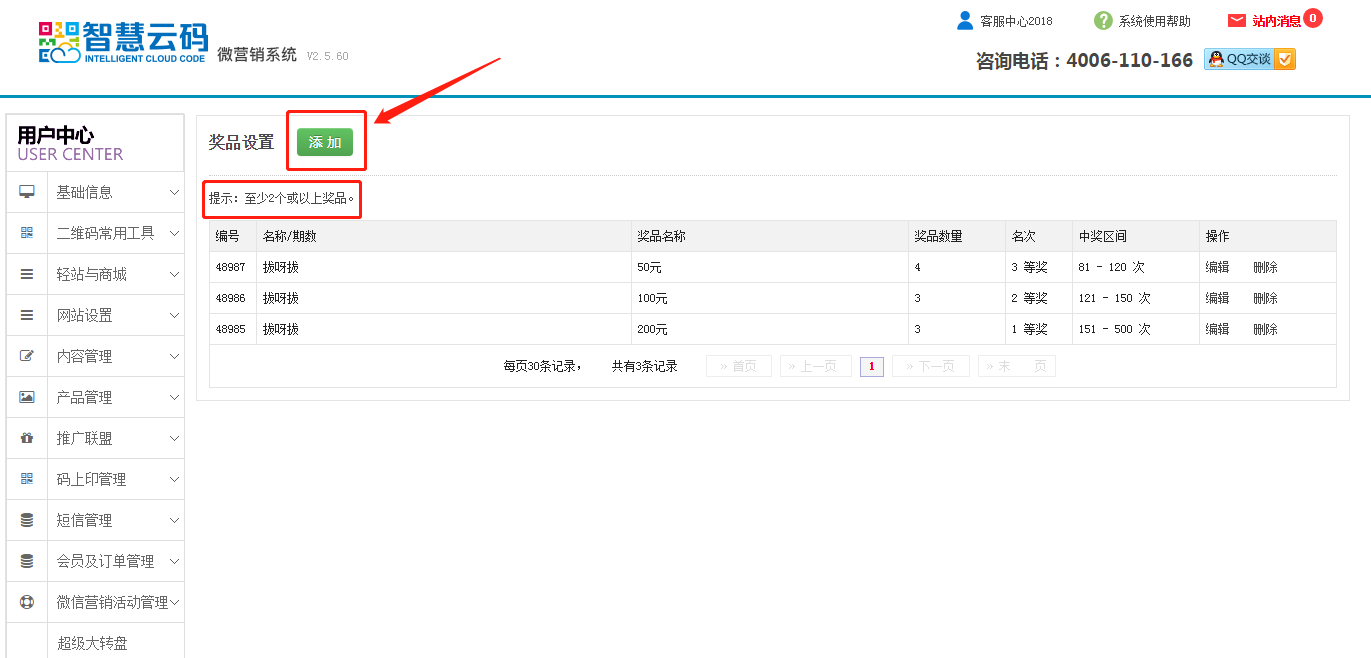Click the picture icon beside 产品管理

(x=27, y=397)
